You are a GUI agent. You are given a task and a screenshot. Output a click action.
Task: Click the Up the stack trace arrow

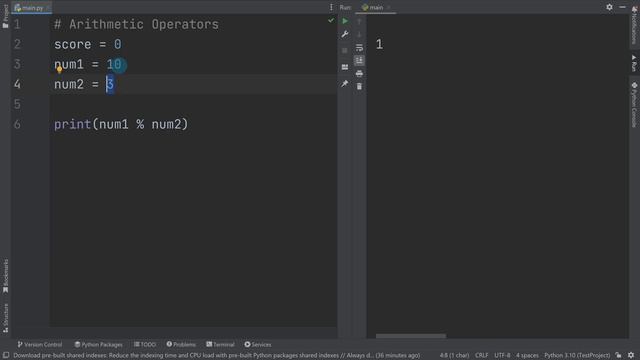tap(359, 21)
